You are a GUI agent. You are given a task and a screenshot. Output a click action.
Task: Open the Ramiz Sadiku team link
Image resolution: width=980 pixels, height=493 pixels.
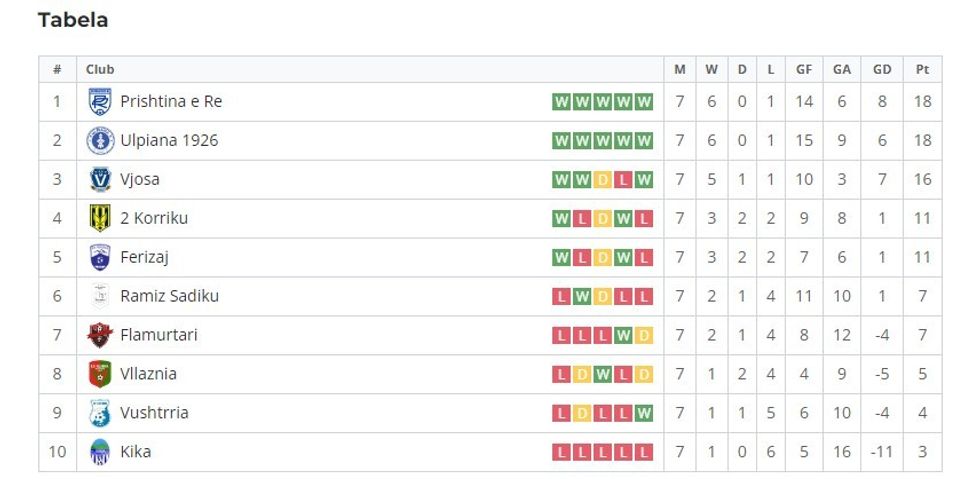[x=169, y=296]
